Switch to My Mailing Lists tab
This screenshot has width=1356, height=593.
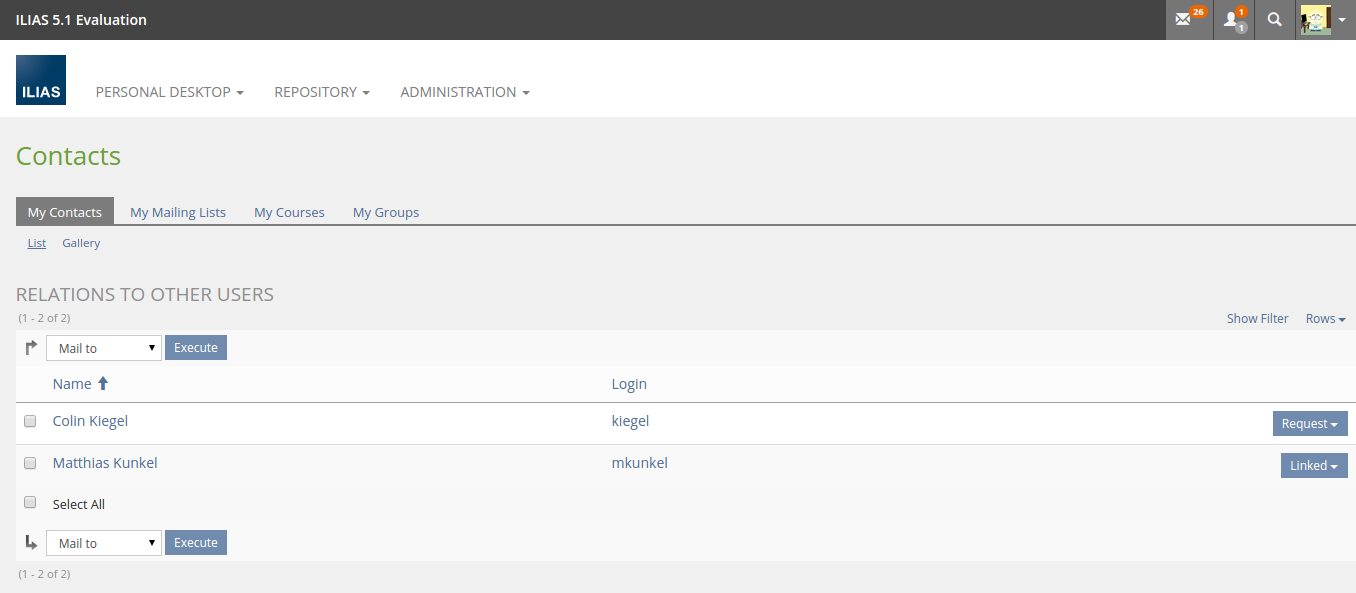178,212
